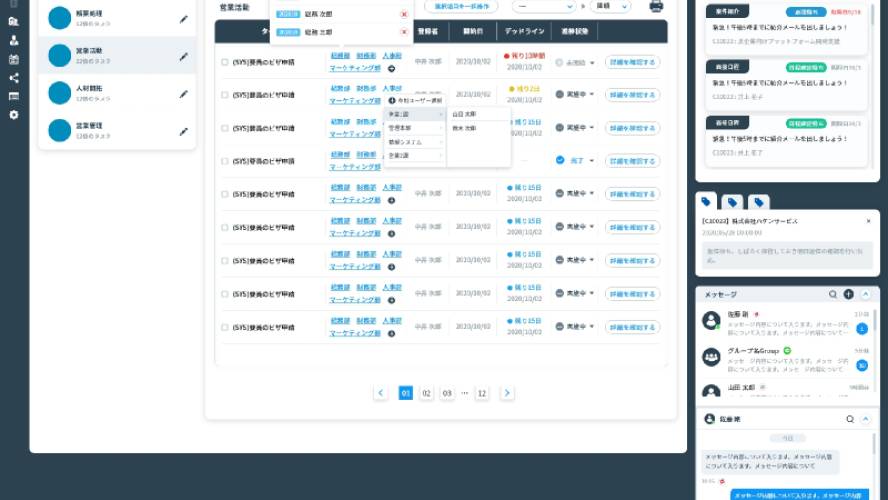Switch to the first tag tab
The height and width of the screenshot is (500, 888).
706,202
